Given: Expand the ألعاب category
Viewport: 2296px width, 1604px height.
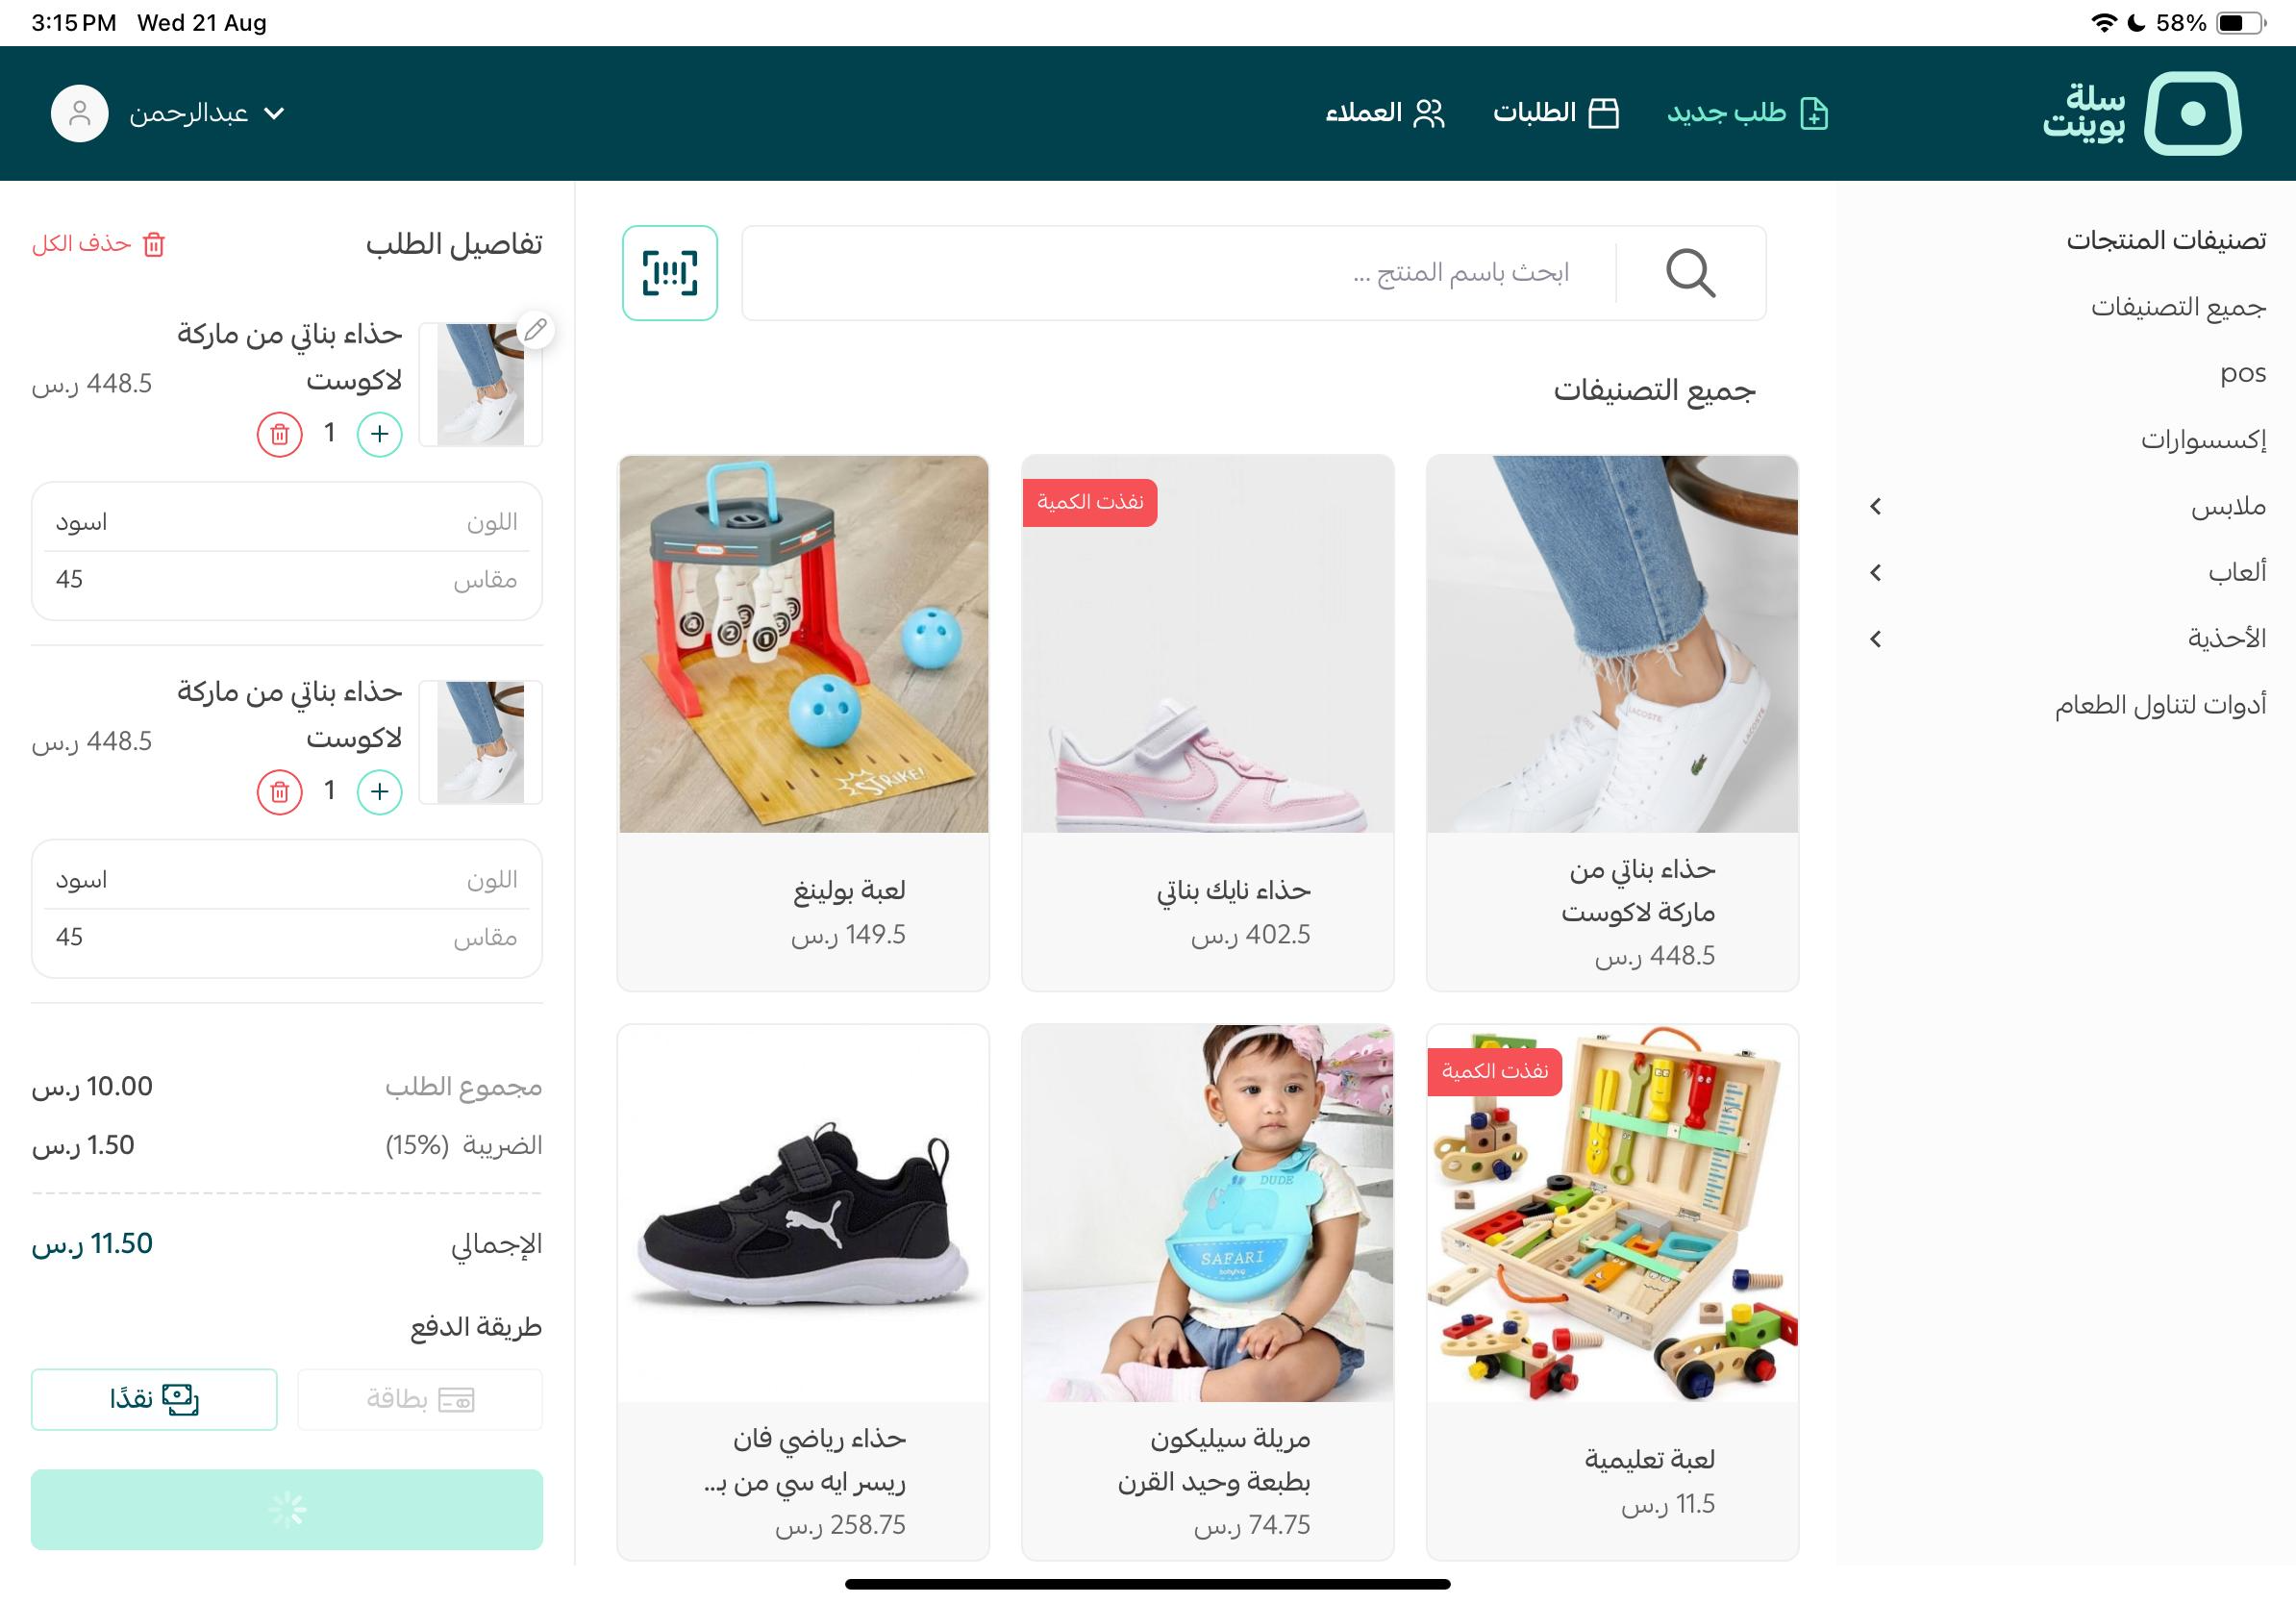Looking at the screenshot, I should click(x=1876, y=573).
